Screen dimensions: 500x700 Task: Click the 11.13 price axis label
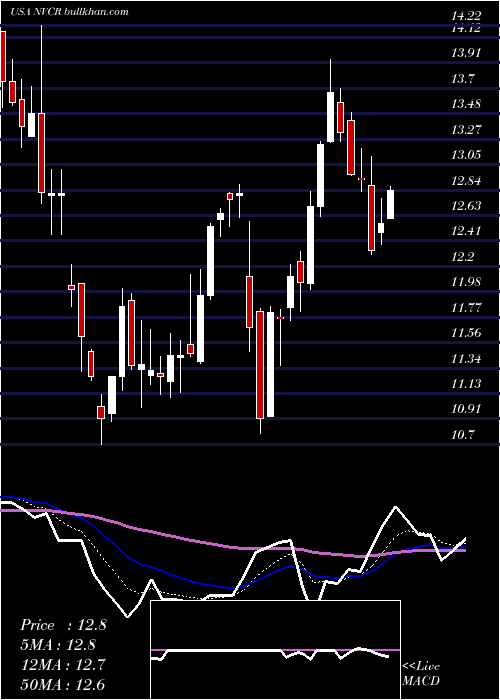pos(466,383)
